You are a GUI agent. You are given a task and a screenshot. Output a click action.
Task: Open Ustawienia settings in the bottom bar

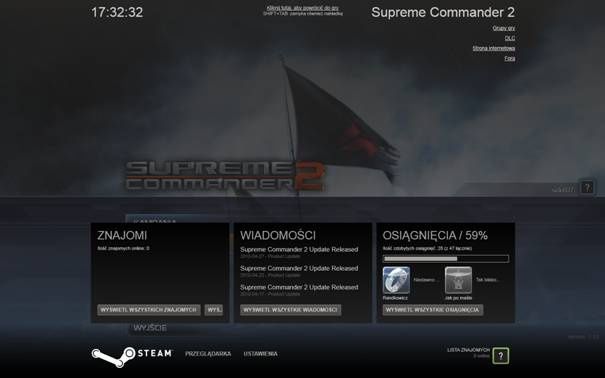coord(260,354)
